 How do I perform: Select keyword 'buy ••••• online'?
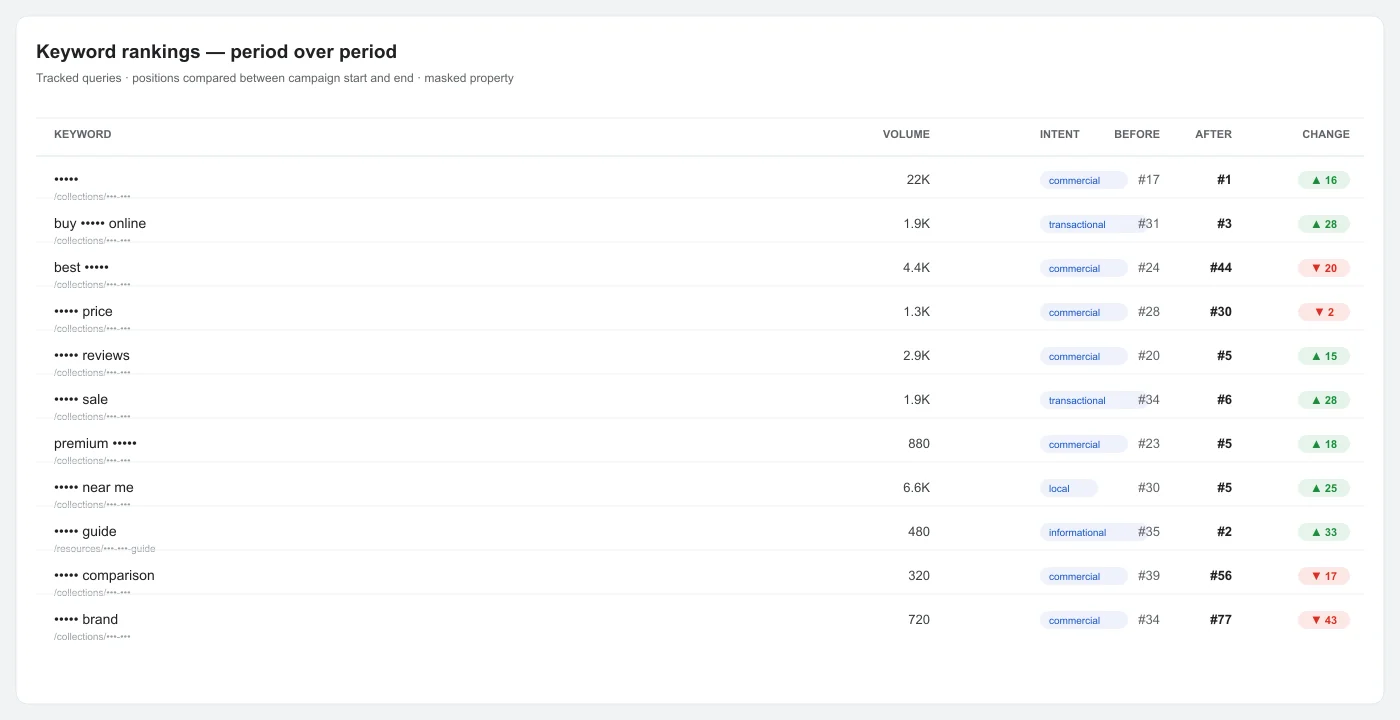point(100,223)
